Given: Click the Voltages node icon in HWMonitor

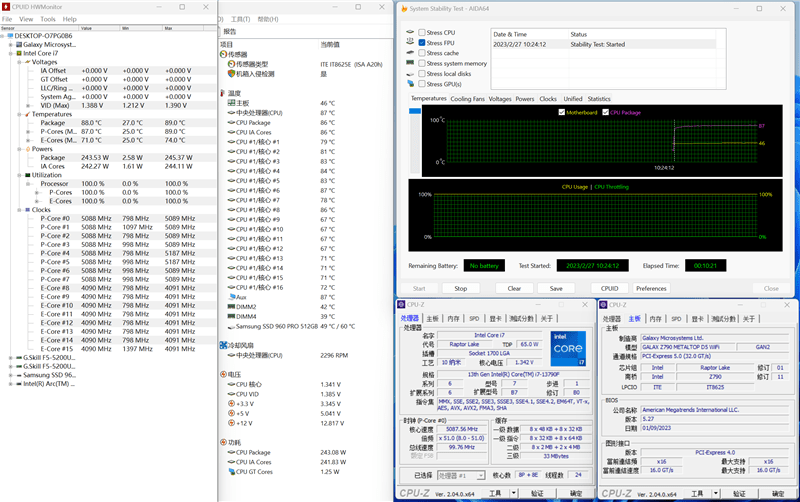Looking at the screenshot, I should click(28, 62).
